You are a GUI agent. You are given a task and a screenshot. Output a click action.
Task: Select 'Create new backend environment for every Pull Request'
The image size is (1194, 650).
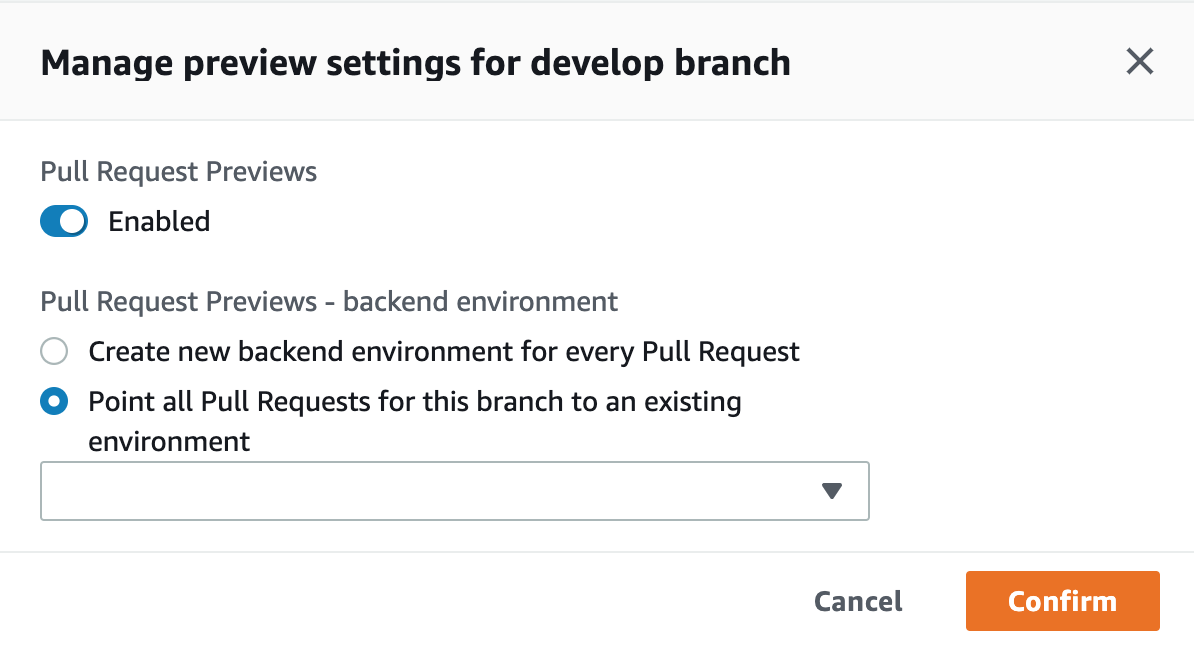(x=53, y=351)
